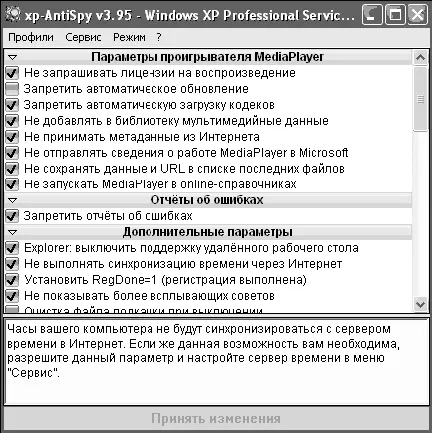Click the Принять изменения button

(x=216, y=418)
